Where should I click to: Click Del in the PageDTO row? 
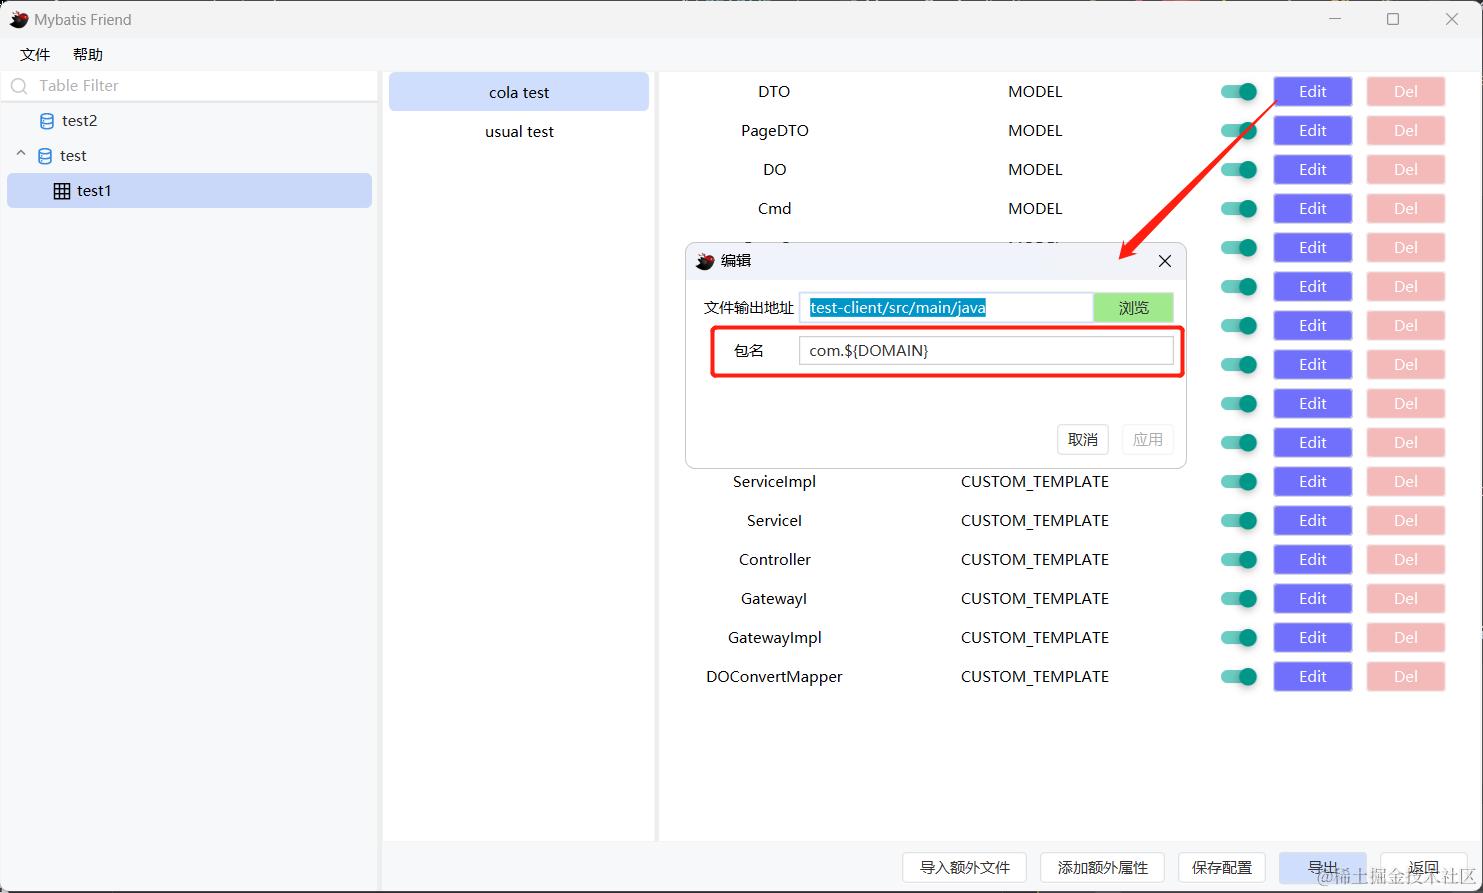click(1405, 131)
